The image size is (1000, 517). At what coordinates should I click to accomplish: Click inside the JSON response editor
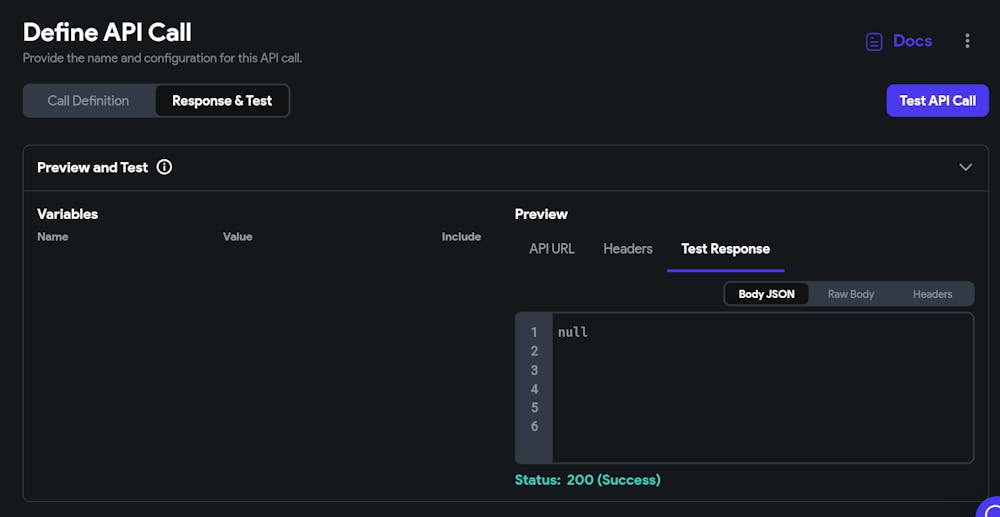[760, 400]
